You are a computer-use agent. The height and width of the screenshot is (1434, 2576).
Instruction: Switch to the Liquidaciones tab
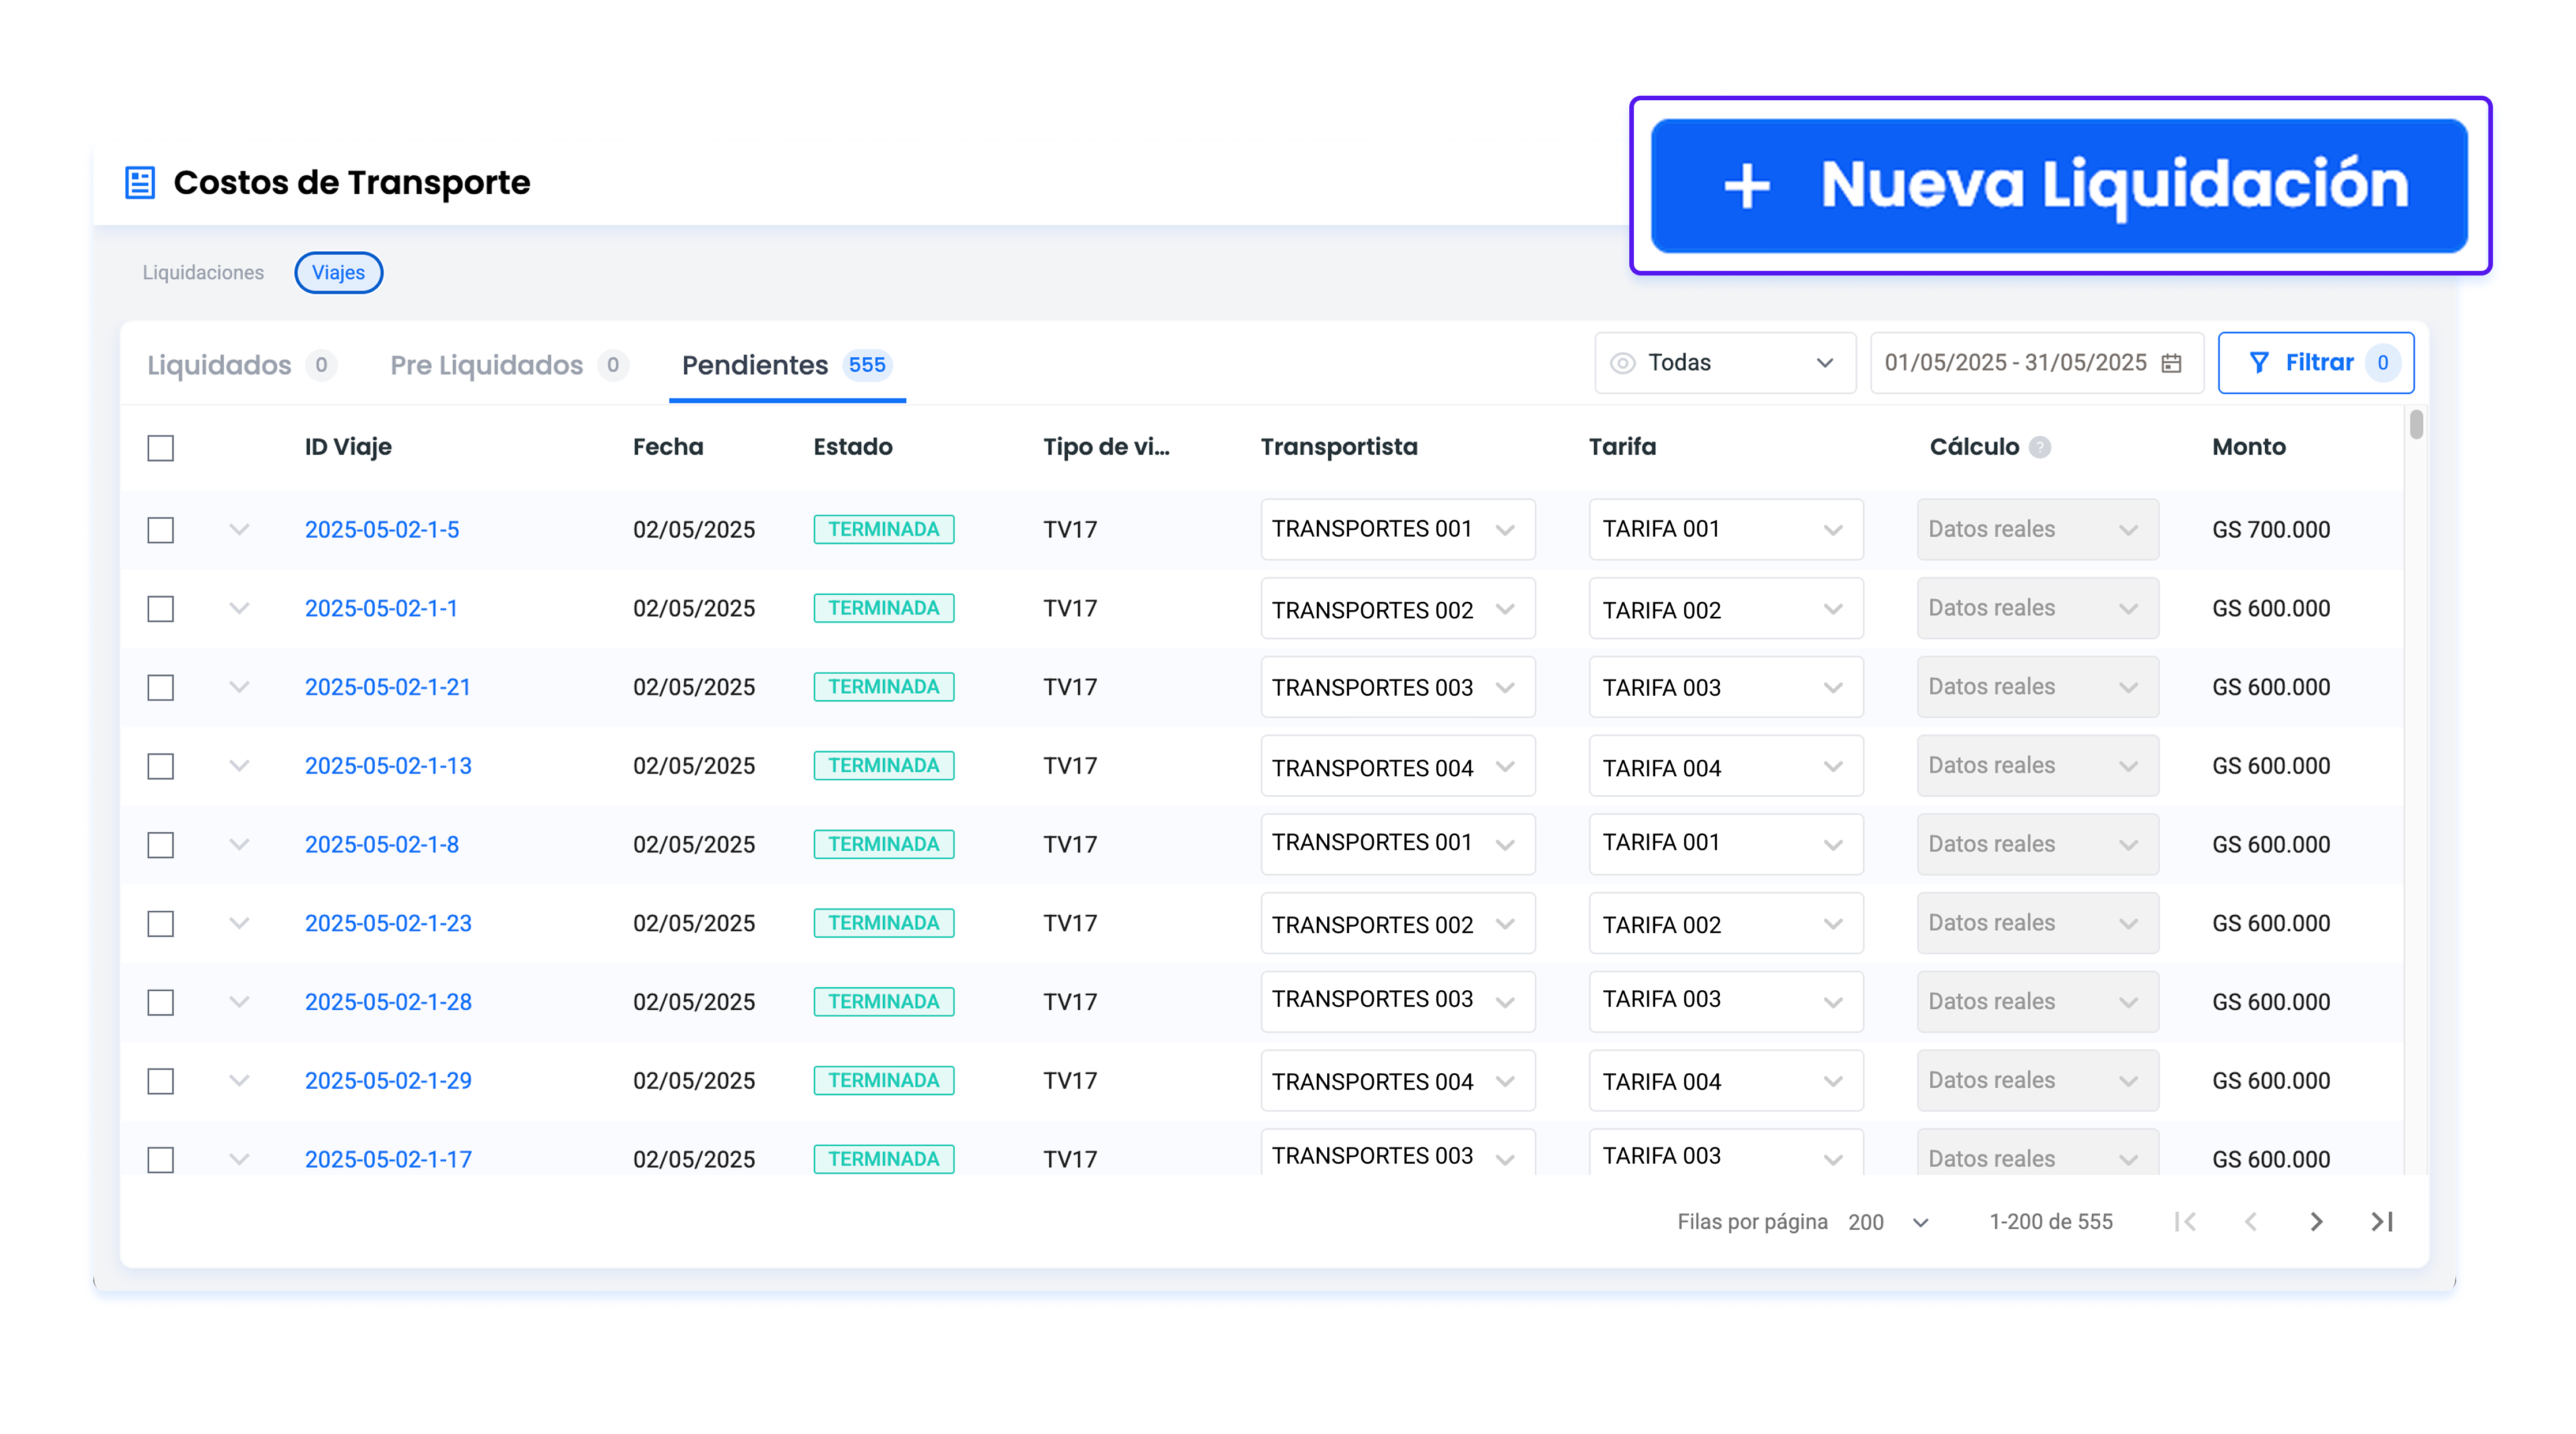(x=203, y=273)
